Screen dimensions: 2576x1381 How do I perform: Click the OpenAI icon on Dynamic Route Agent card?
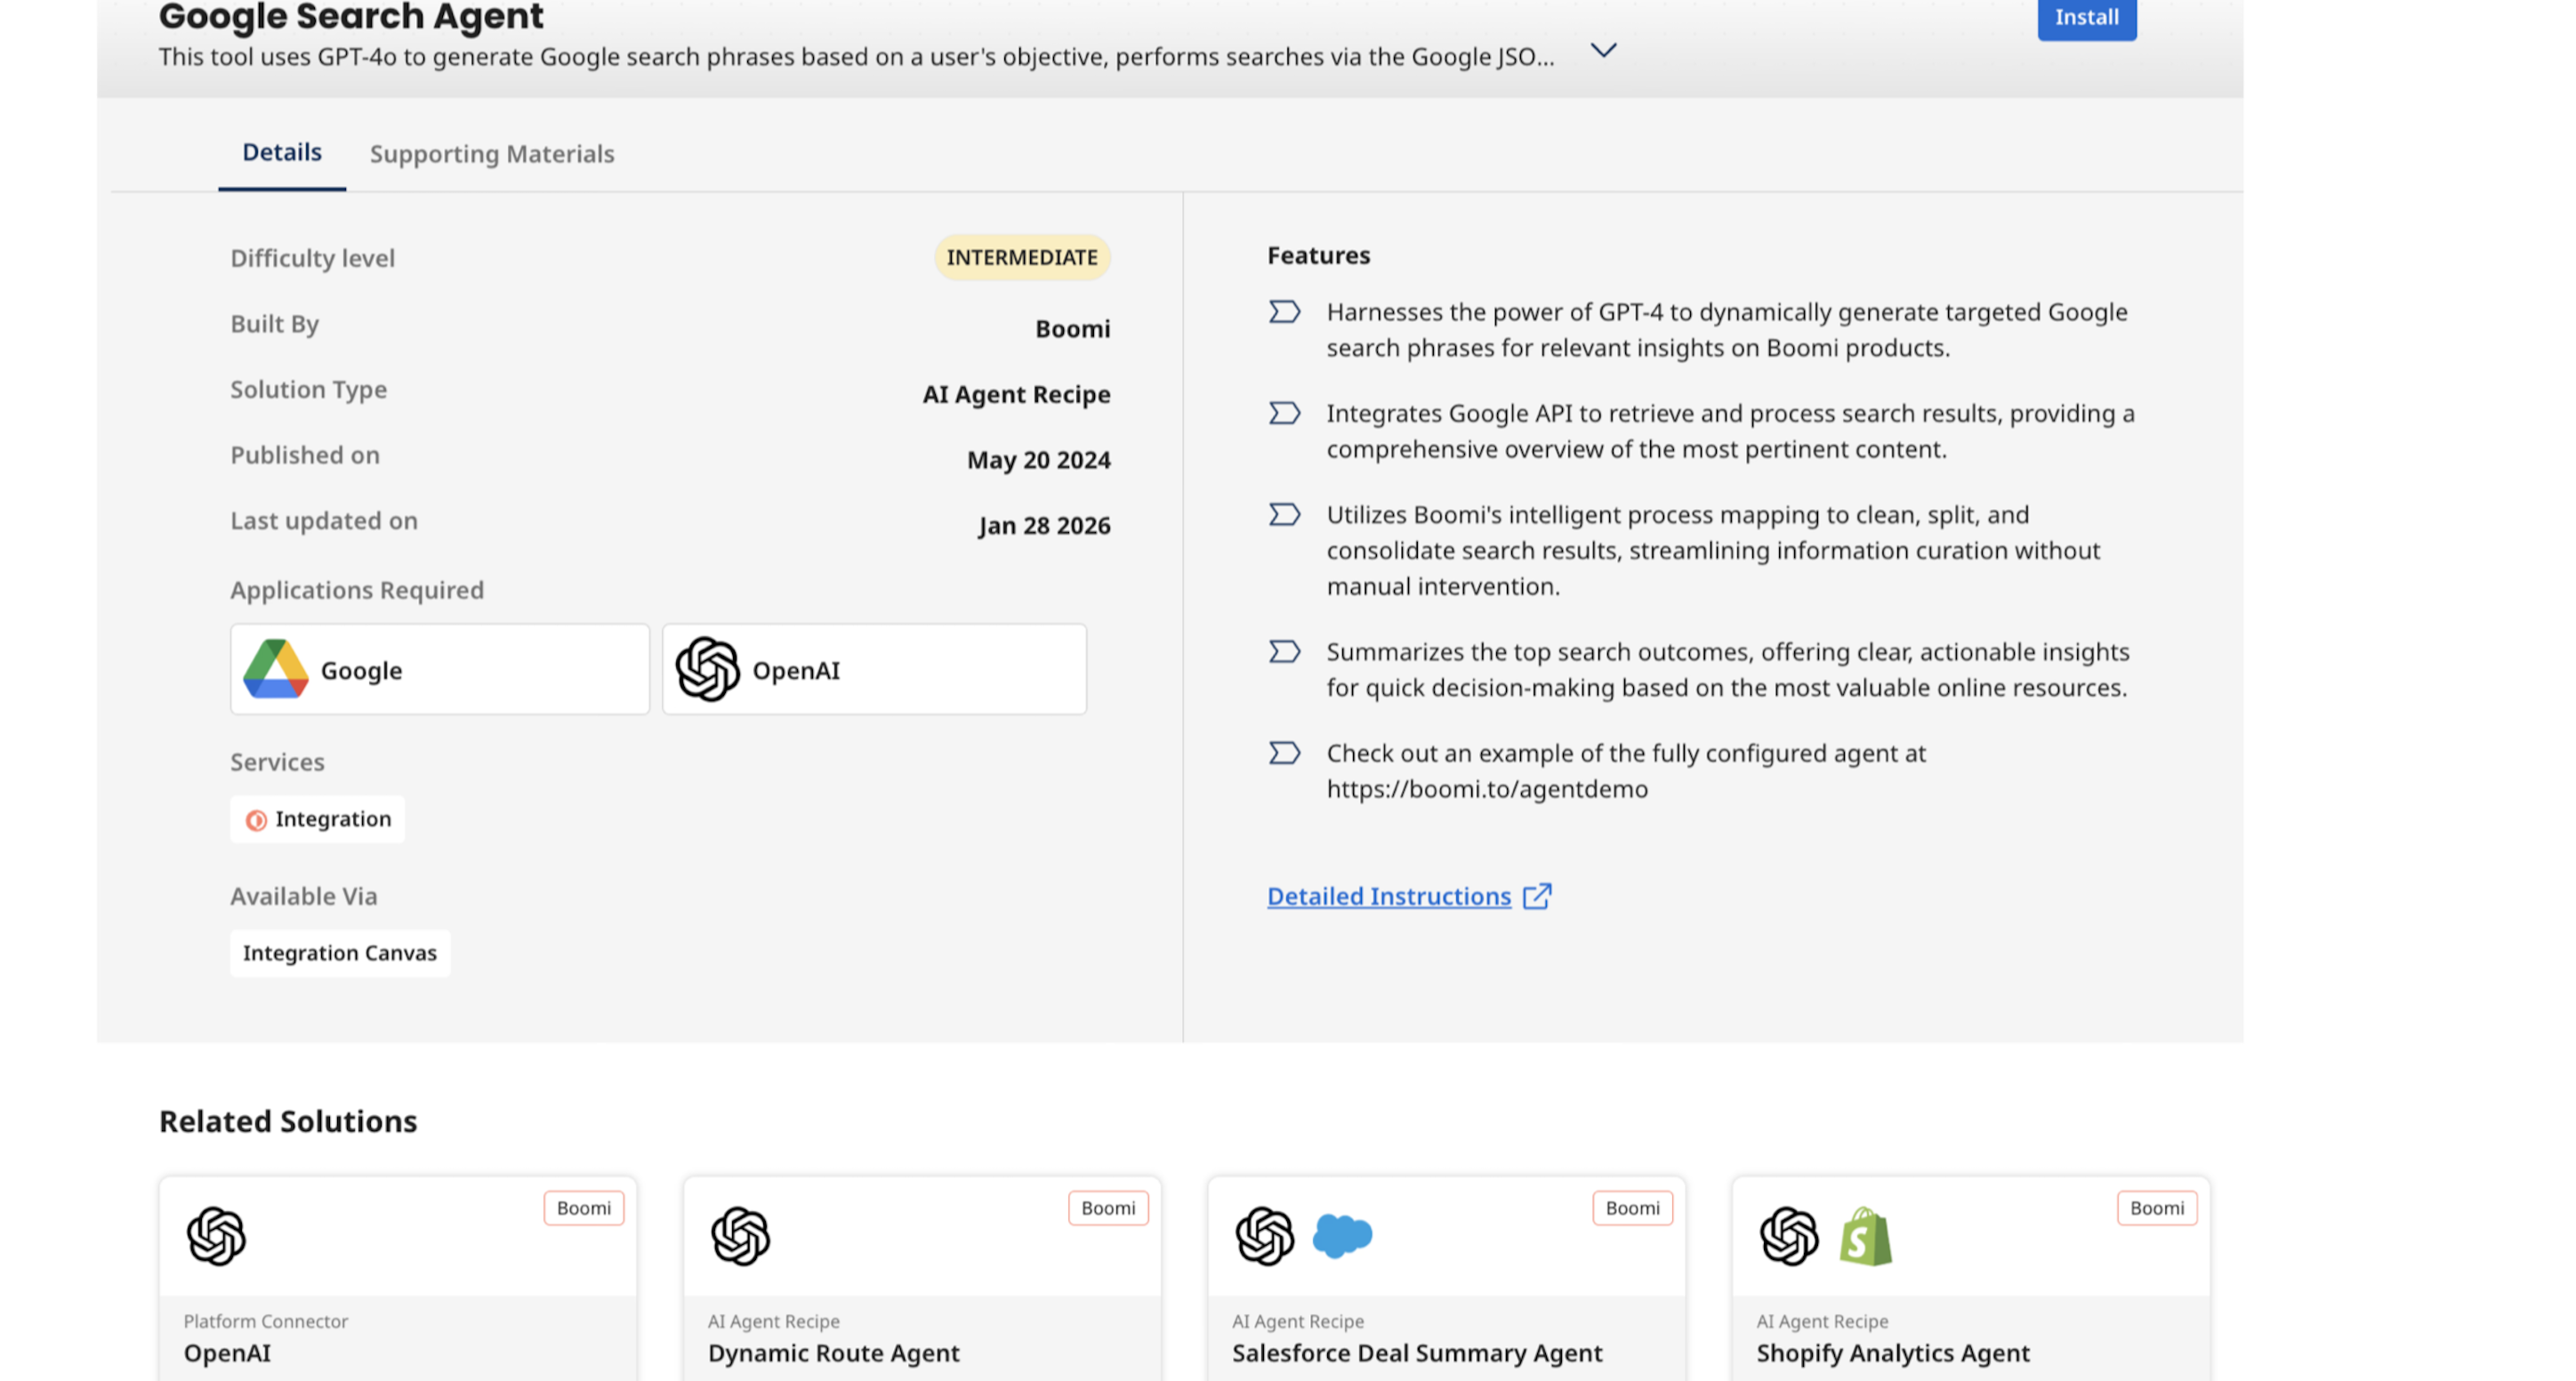point(740,1236)
